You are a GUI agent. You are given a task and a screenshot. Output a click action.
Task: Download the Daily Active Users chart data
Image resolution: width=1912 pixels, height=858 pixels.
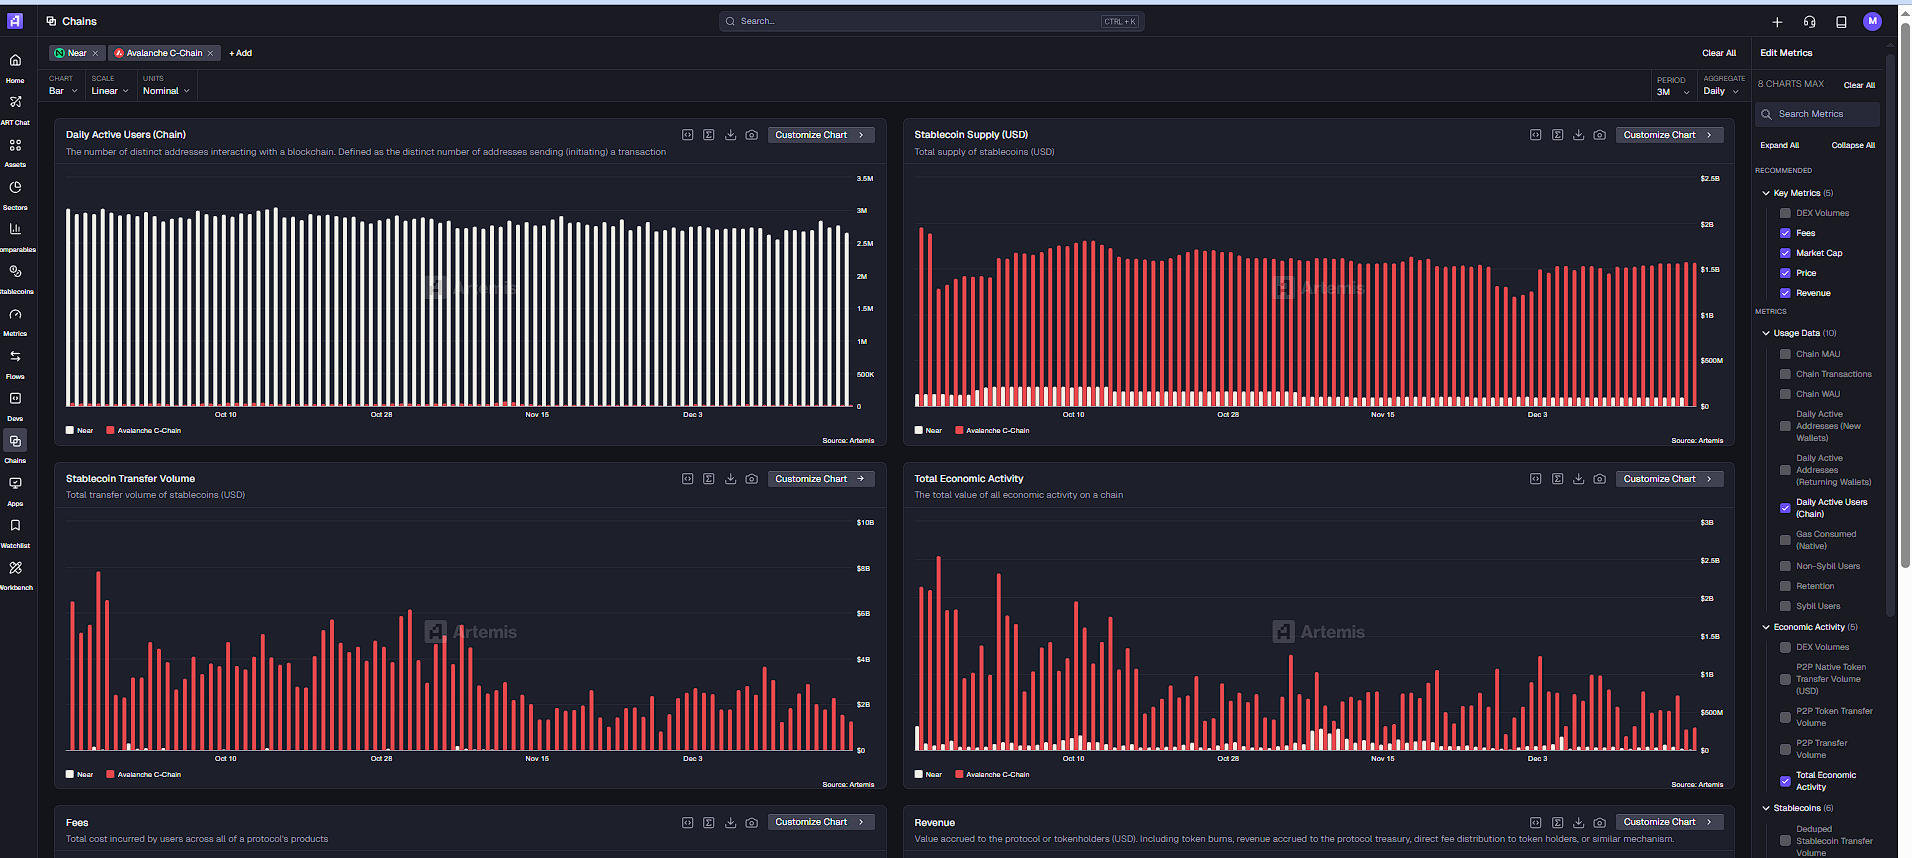point(730,135)
